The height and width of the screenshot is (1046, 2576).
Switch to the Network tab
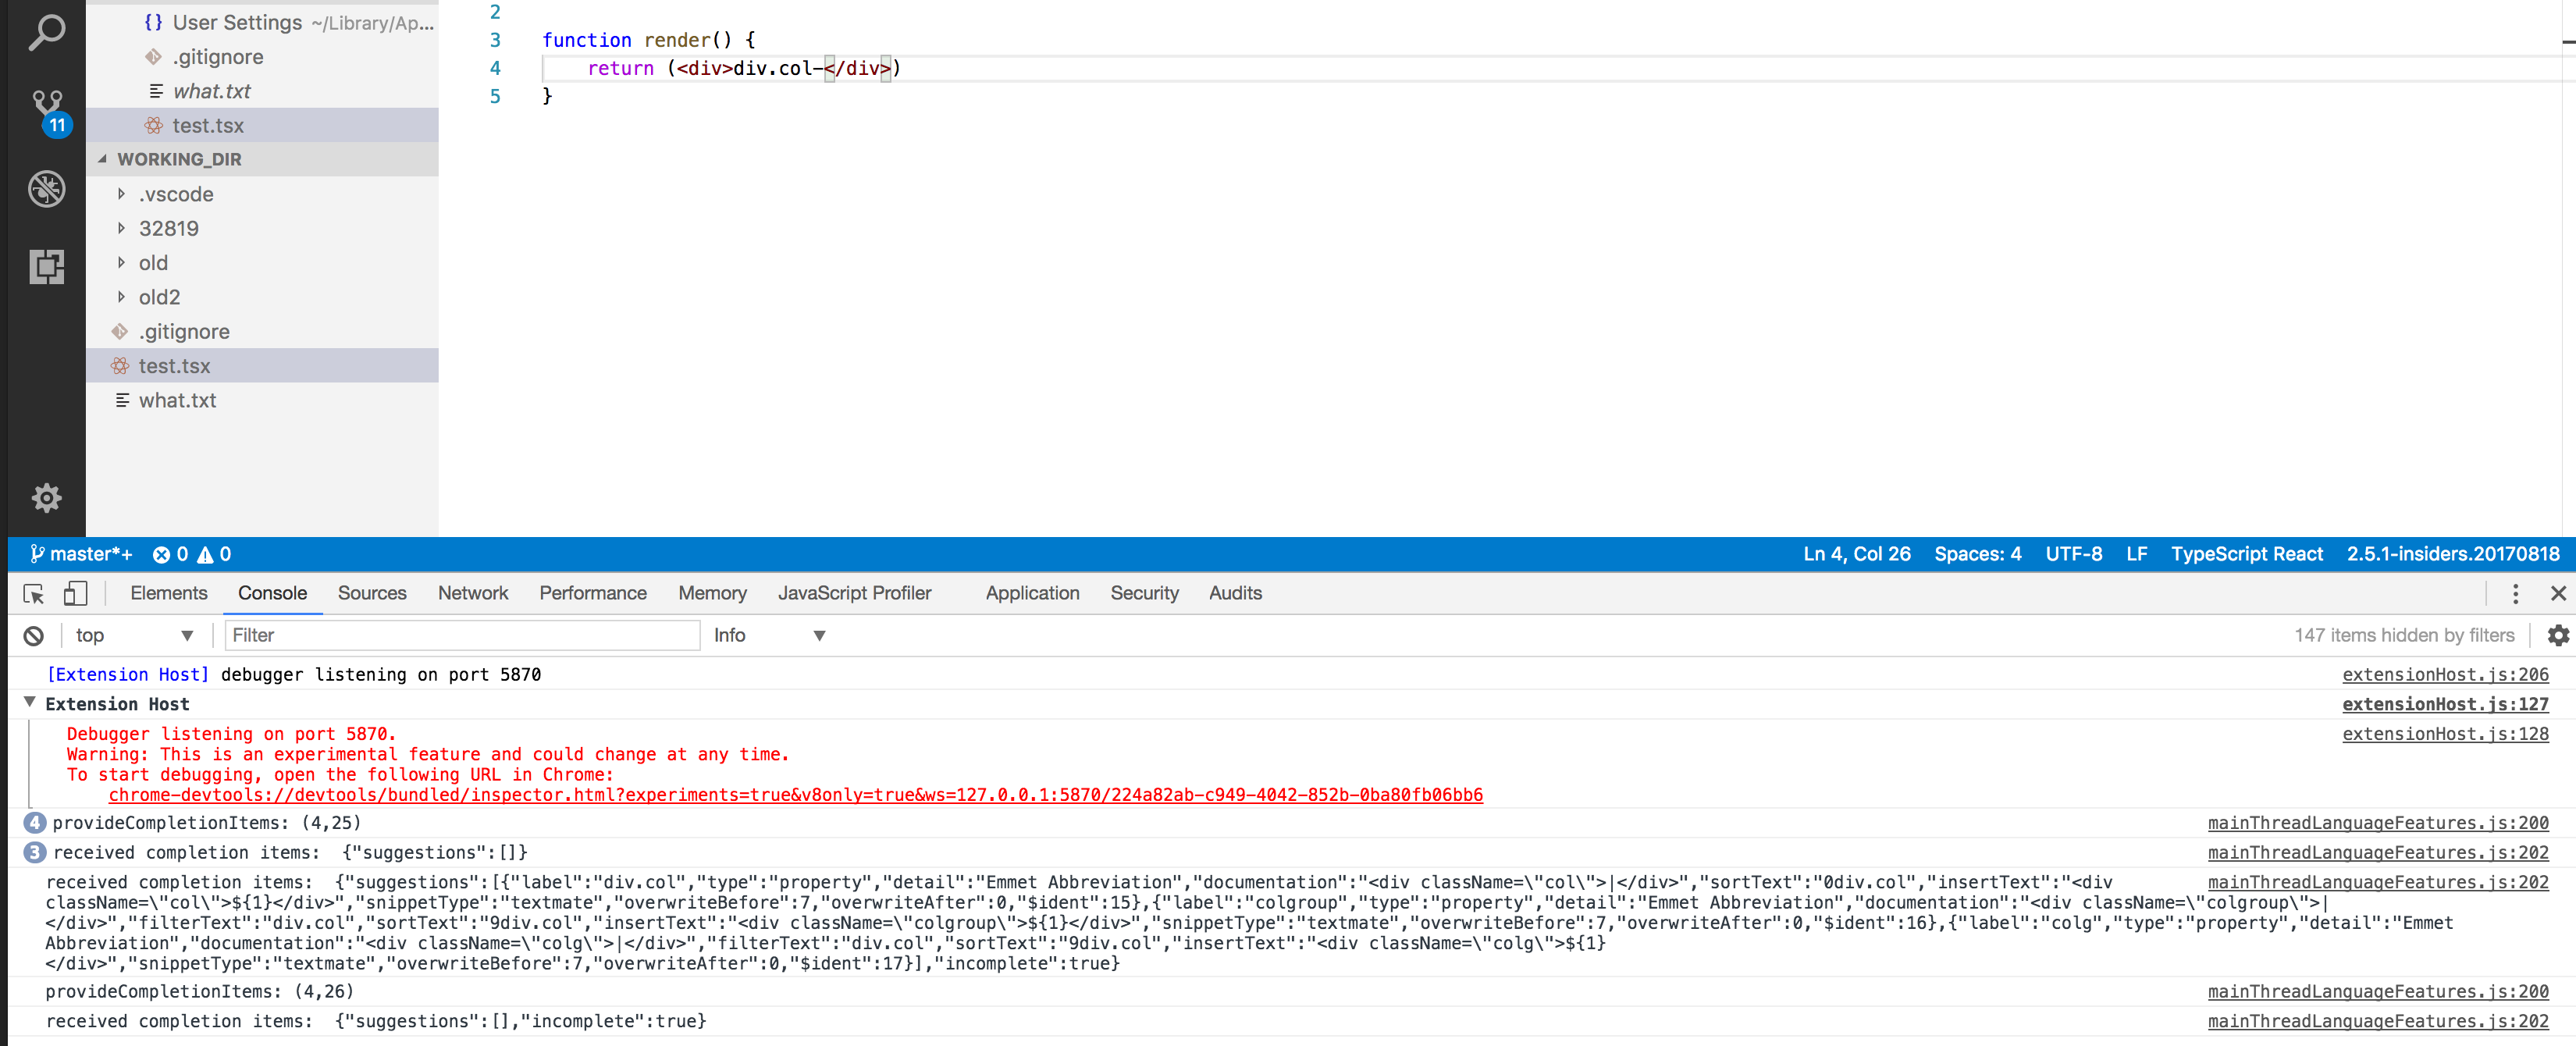click(x=472, y=593)
